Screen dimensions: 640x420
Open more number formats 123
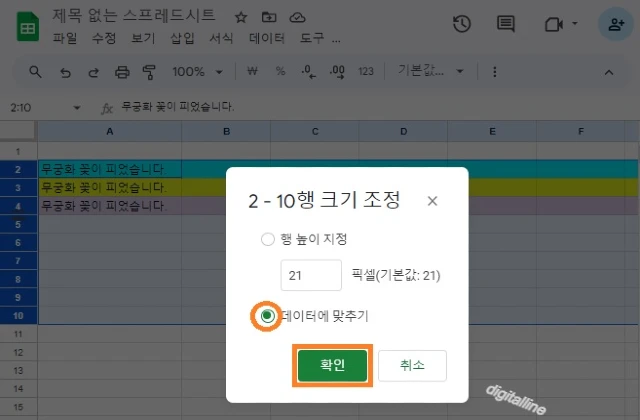[366, 72]
